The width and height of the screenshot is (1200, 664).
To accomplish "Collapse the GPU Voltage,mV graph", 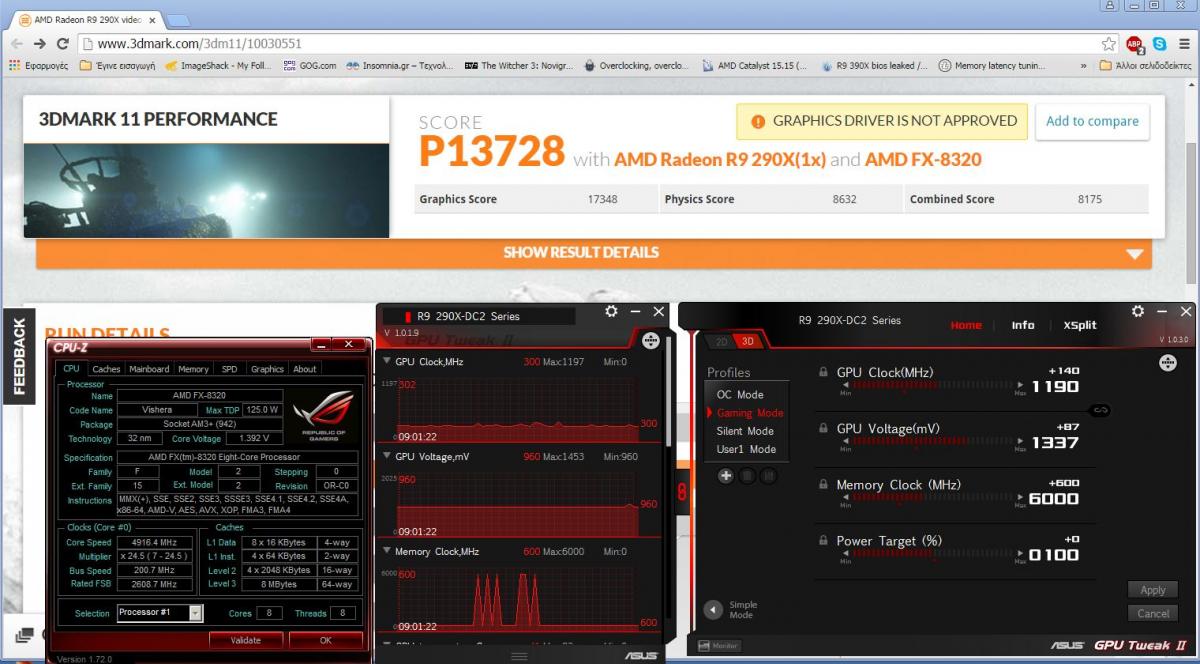I will [x=387, y=456].
